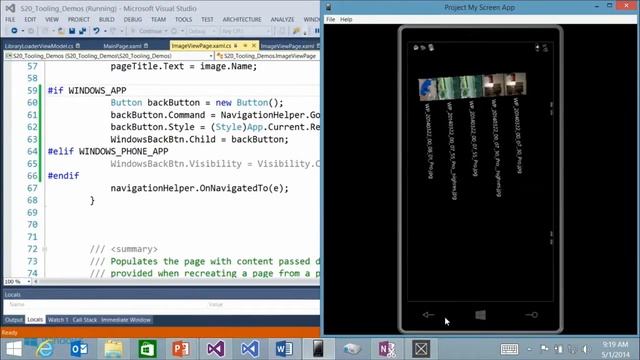
Task: Open the Undo history dropdown arrow
Action: tap(105, 31)
